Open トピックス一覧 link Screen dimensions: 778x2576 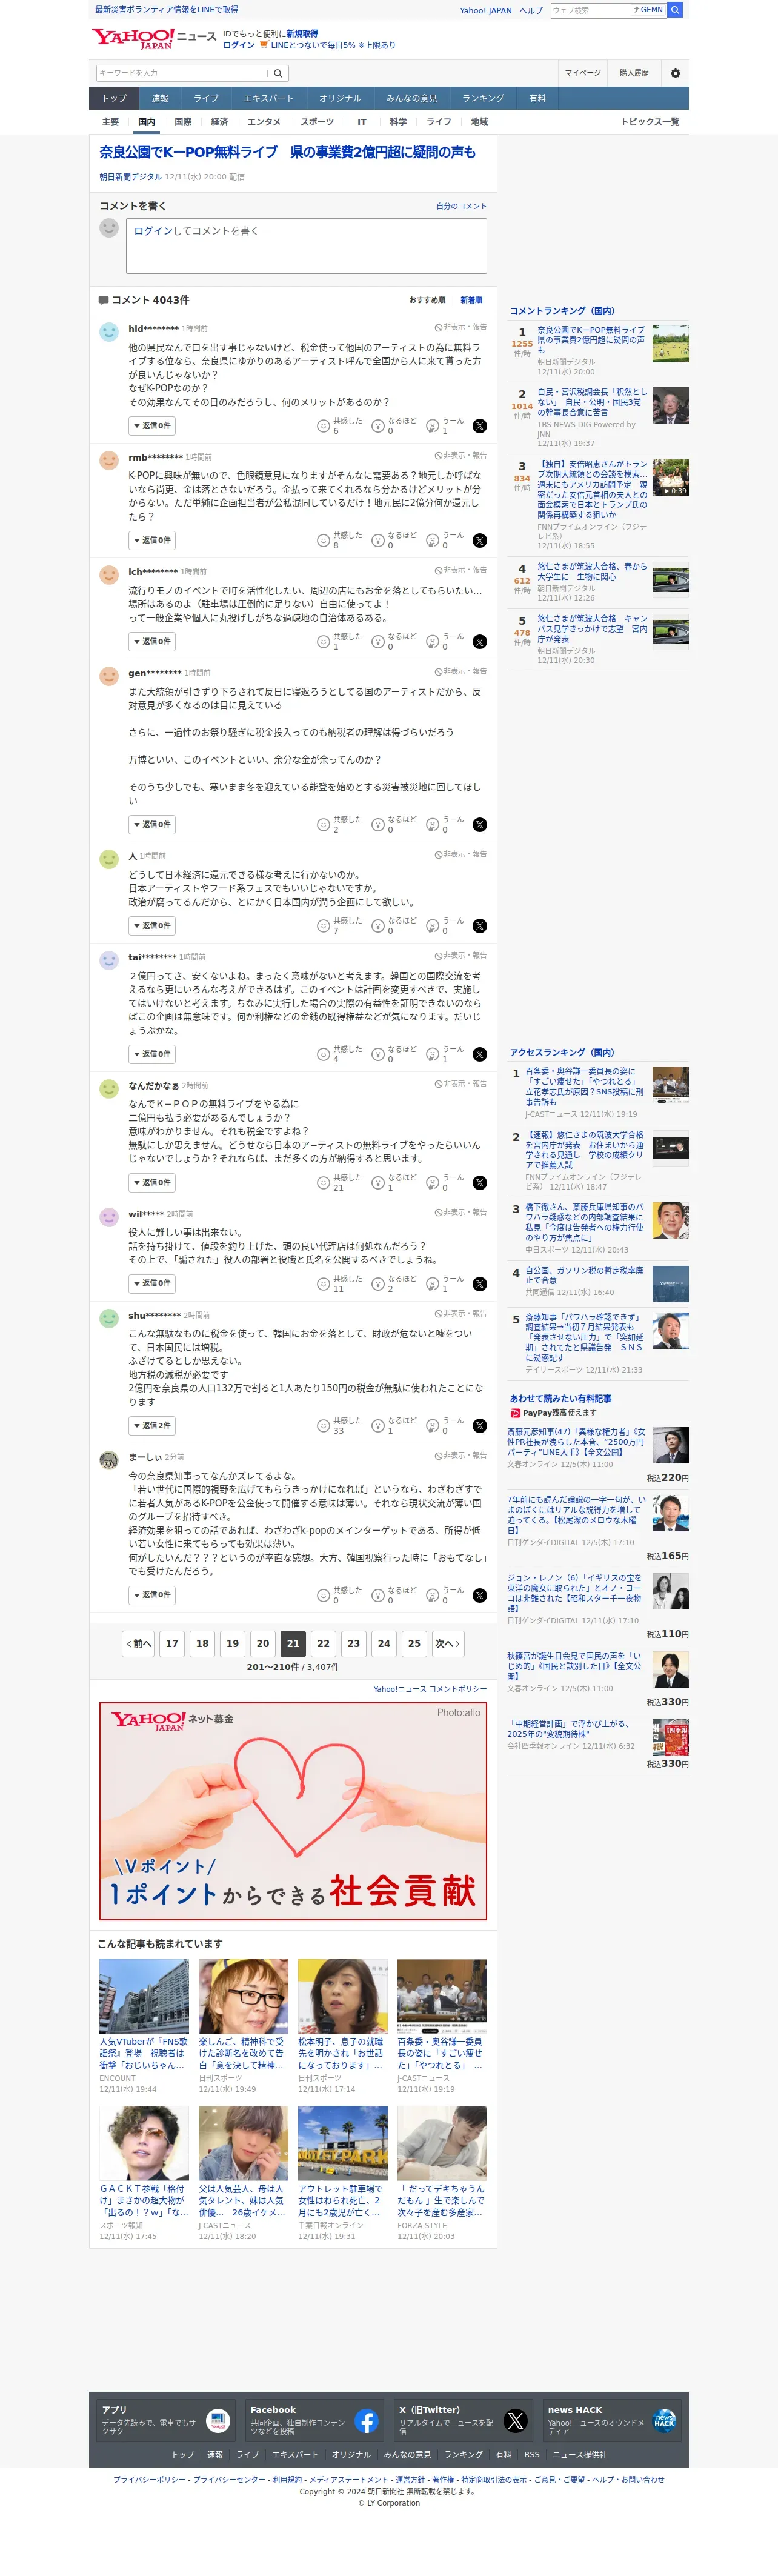click(x=650, y=122)
